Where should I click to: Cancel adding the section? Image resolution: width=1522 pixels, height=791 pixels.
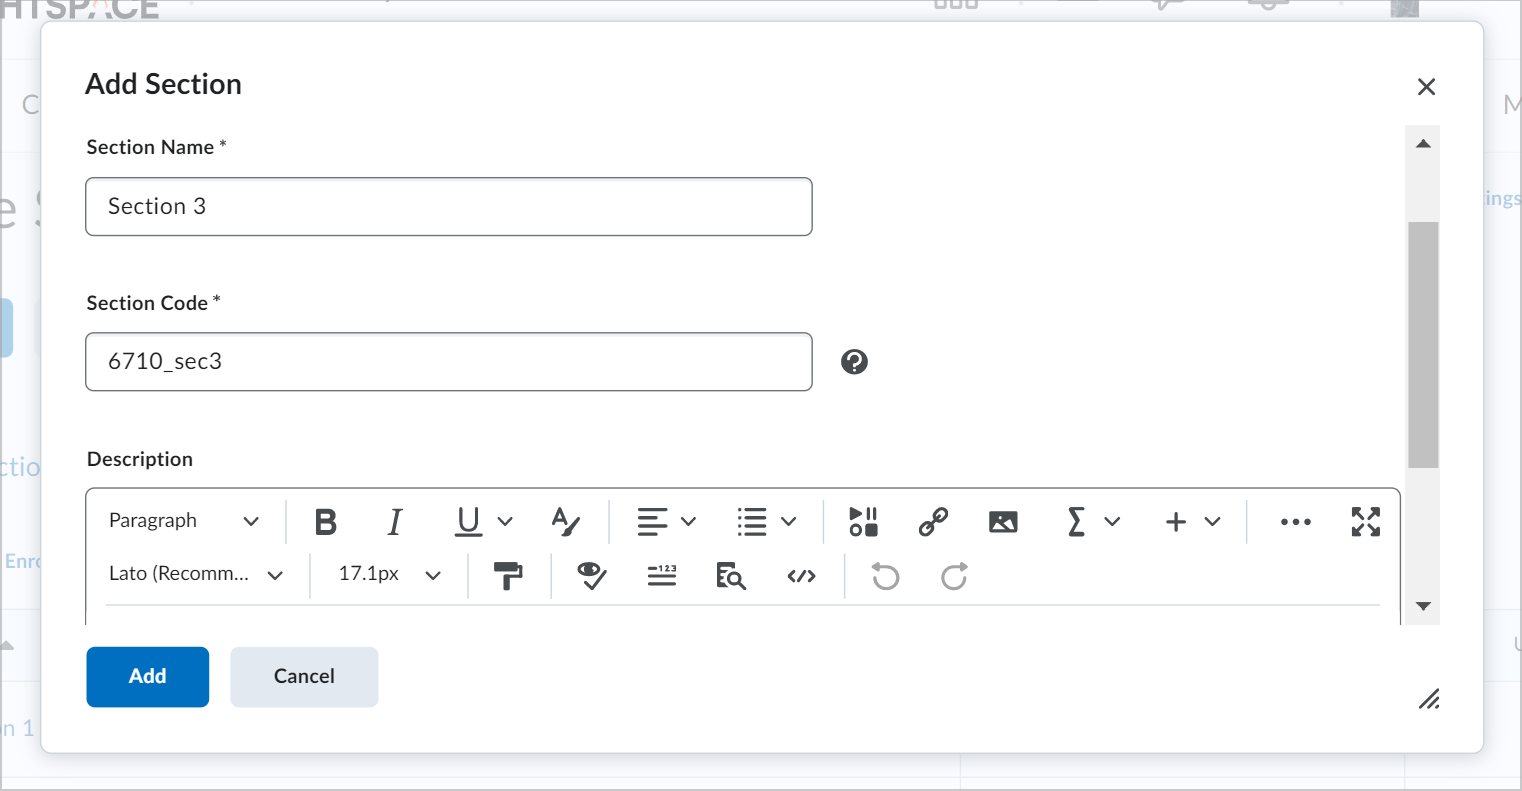click(x=304, y=676)
